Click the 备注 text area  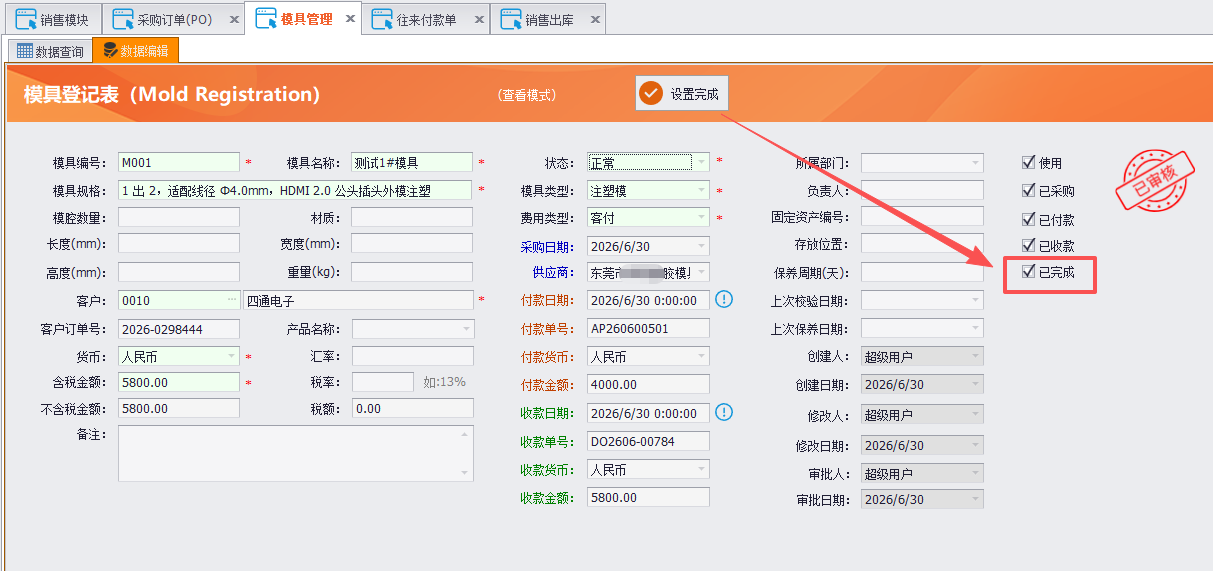point(295,453)
